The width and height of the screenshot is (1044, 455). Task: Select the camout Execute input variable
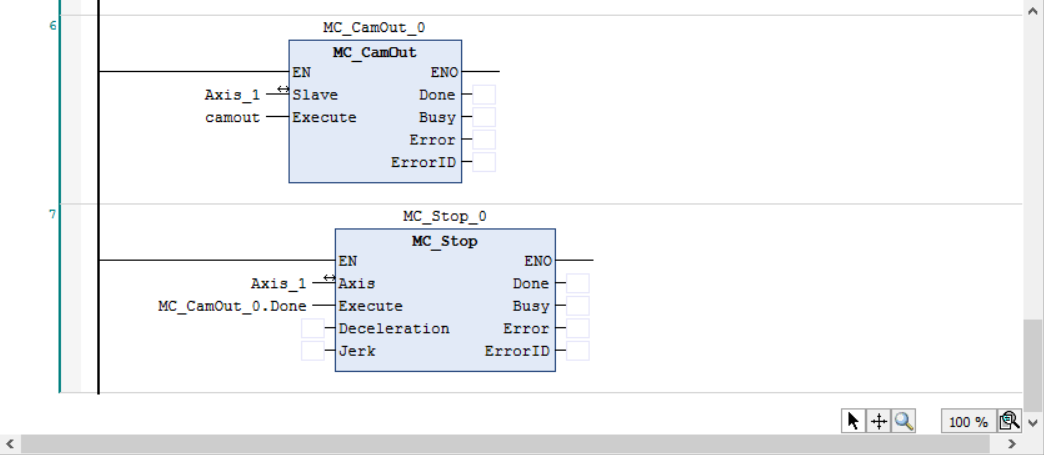pyautogui.click(x=233, y=117)
